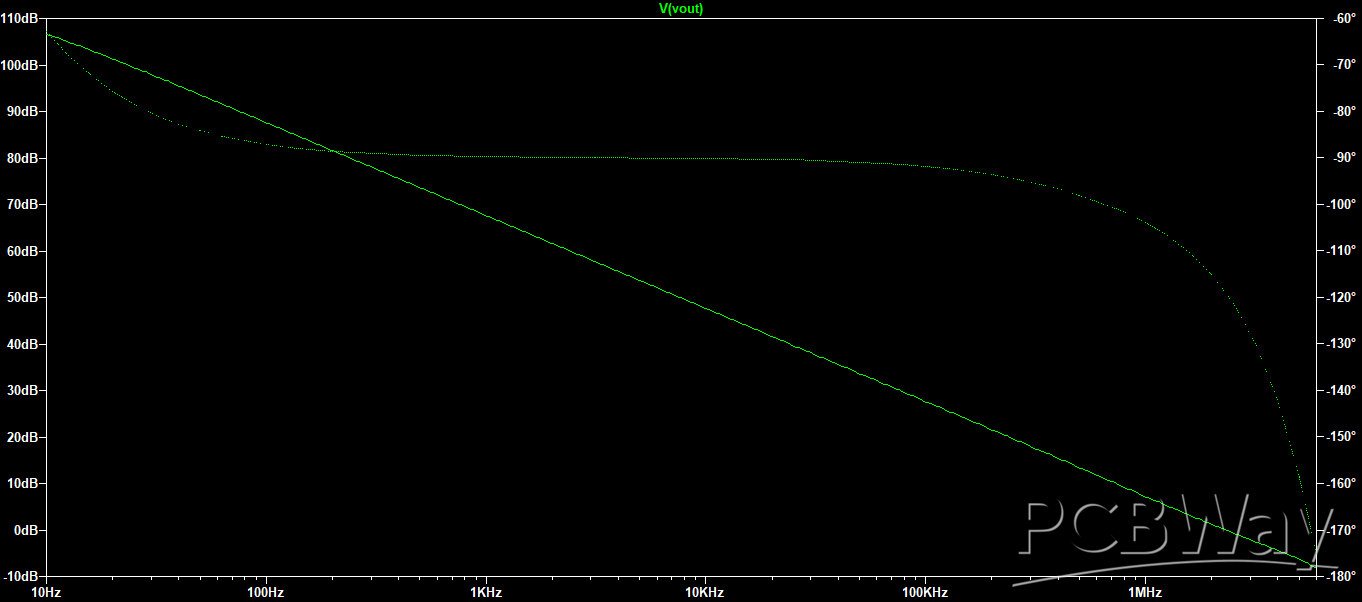The height and width of the screenshot is (602, 1362).
Task: Click the V(vout) trace label
Action: 681,8
